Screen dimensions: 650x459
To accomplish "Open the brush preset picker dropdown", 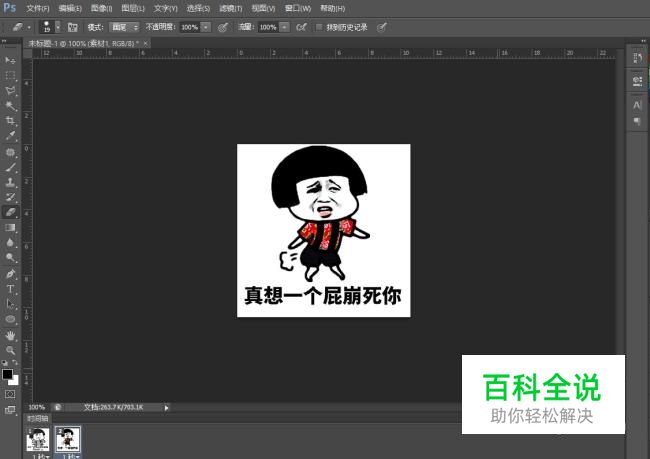I will [x=58, y=27].
